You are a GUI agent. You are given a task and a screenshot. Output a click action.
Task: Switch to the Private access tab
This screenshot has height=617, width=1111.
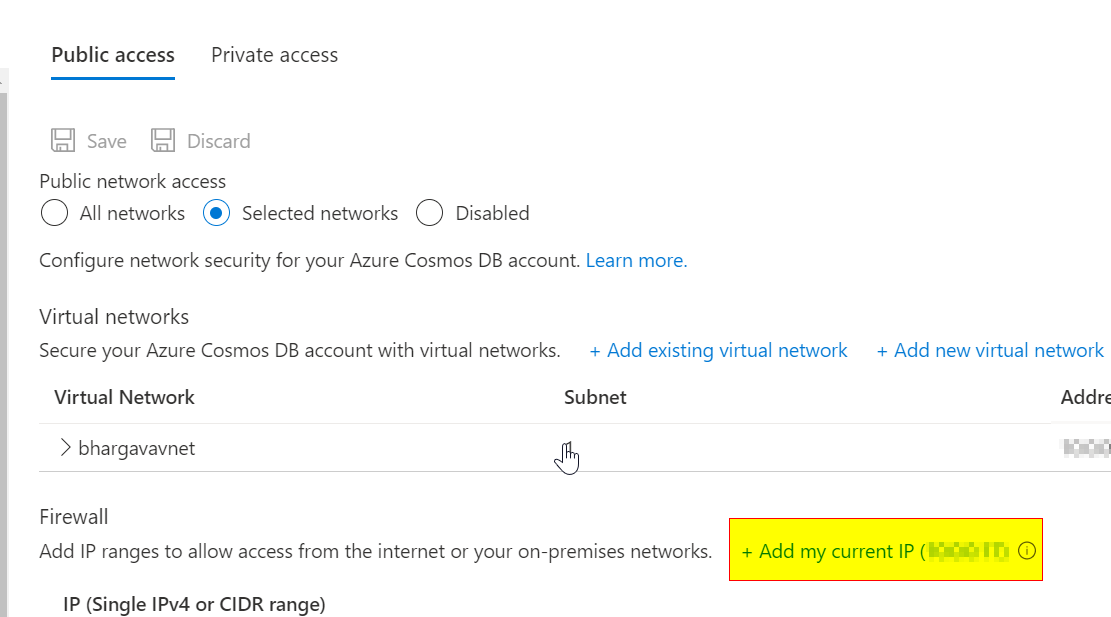(x=274, y=55)
